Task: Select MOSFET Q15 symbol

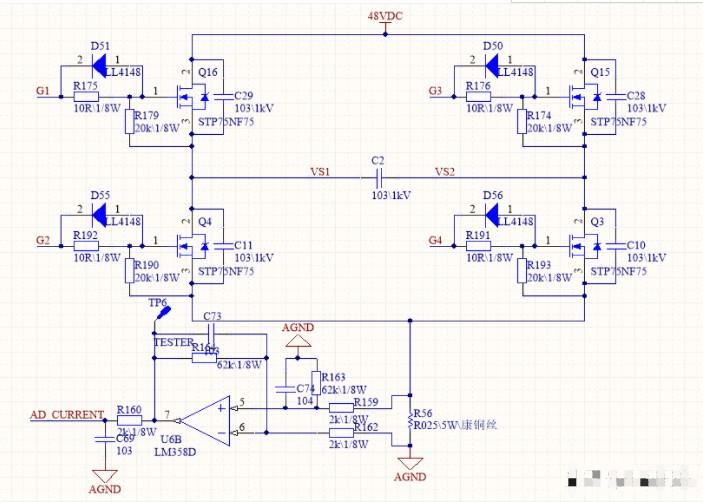Action: [586, 96]
